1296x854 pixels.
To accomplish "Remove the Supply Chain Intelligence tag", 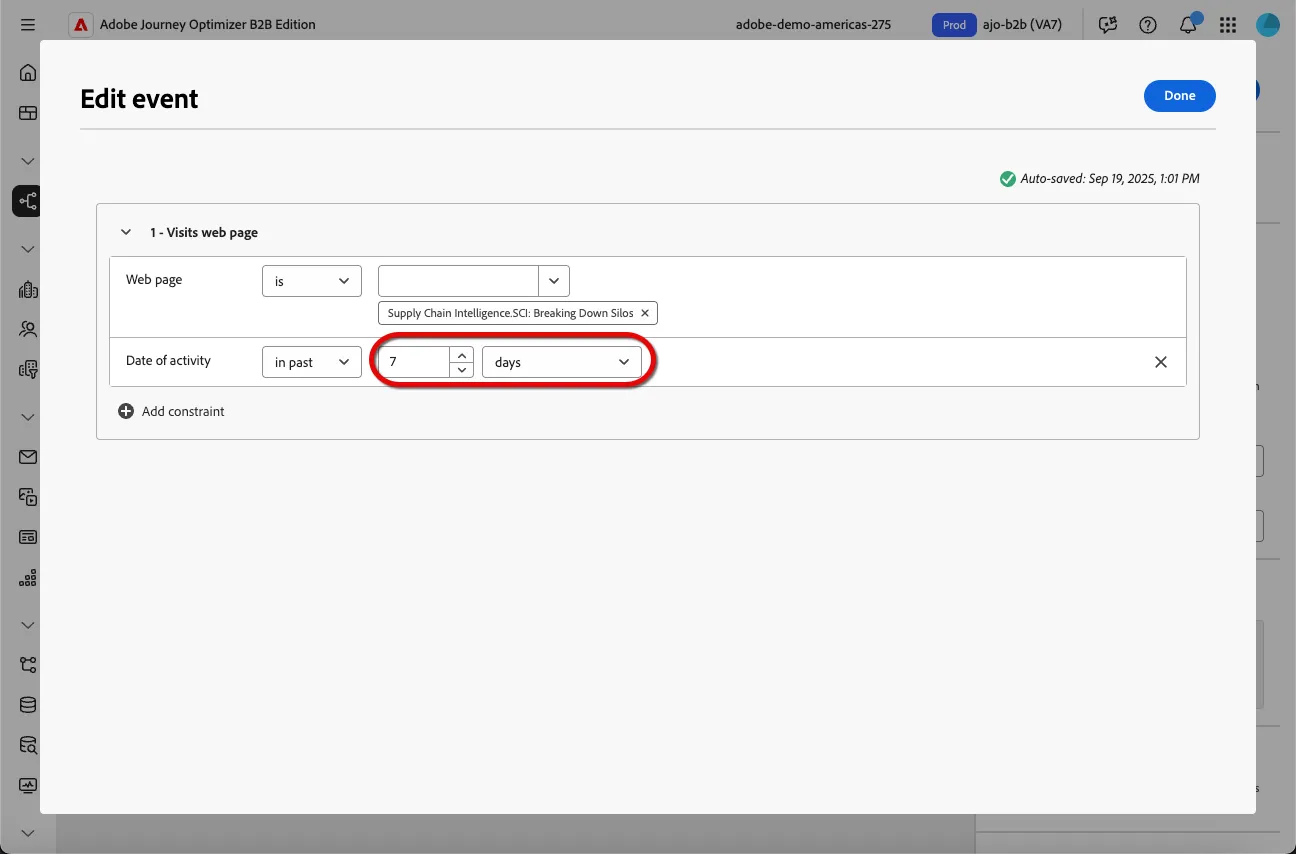I will click(645, 313).
